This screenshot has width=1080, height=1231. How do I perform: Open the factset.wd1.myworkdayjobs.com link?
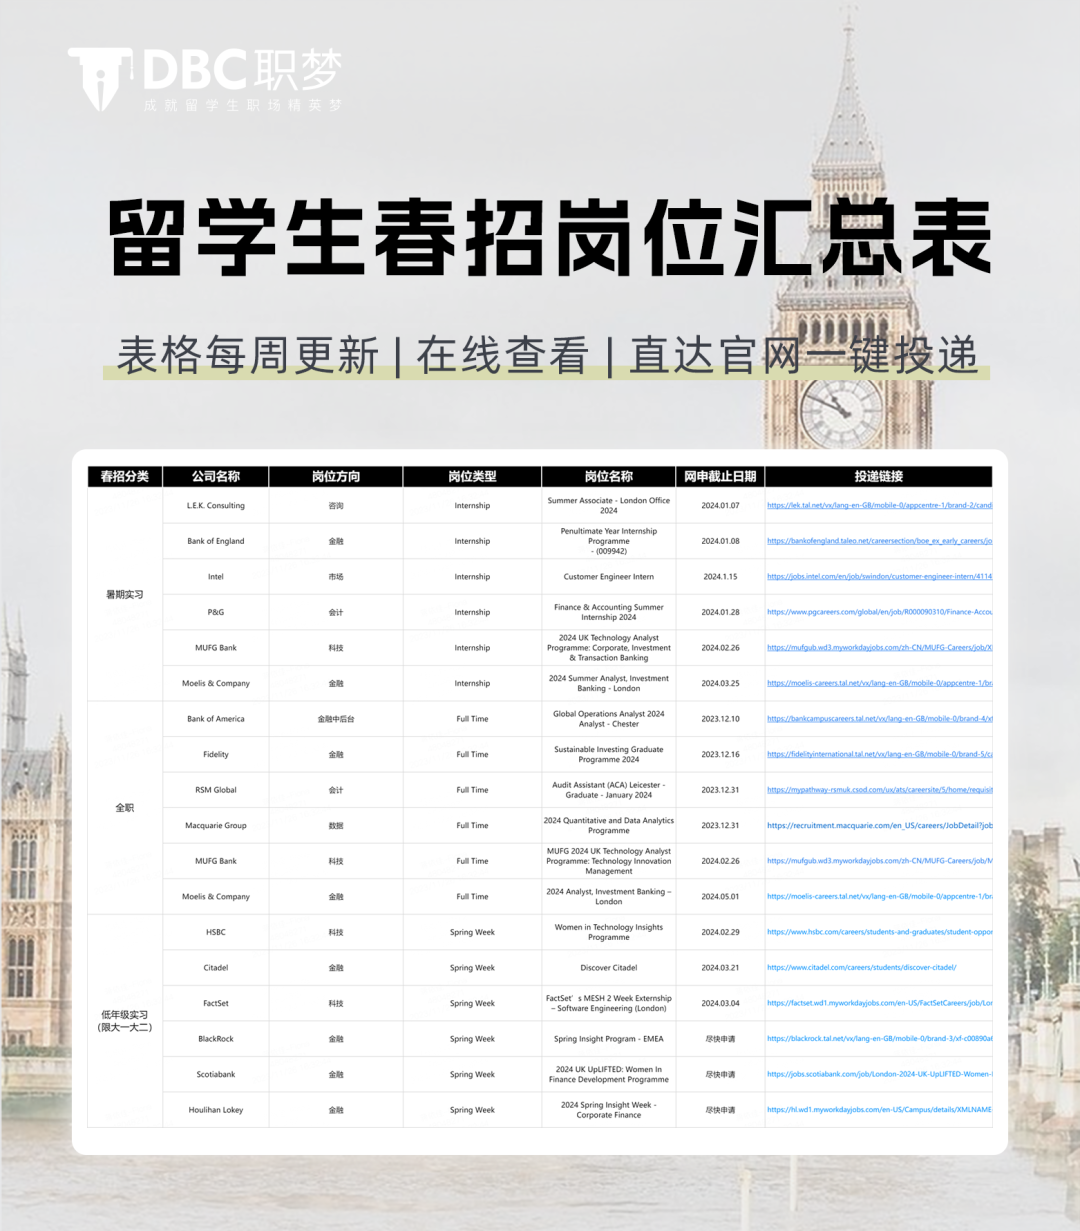[879, 1003]
